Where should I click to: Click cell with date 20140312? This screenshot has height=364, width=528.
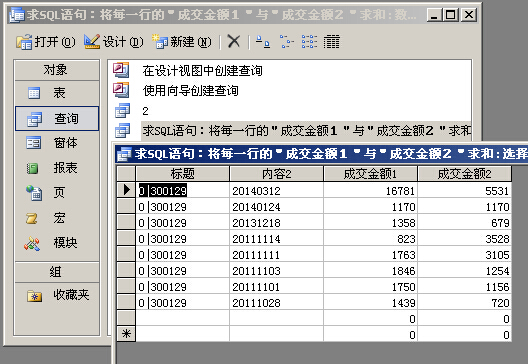coord(276,191)
